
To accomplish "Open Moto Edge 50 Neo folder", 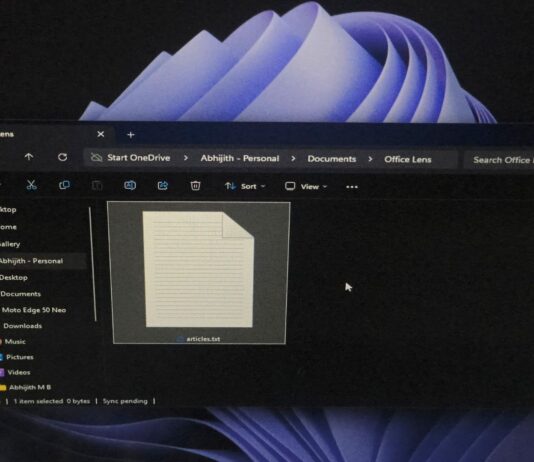I will pyautogui.click(x=34, y=310).
